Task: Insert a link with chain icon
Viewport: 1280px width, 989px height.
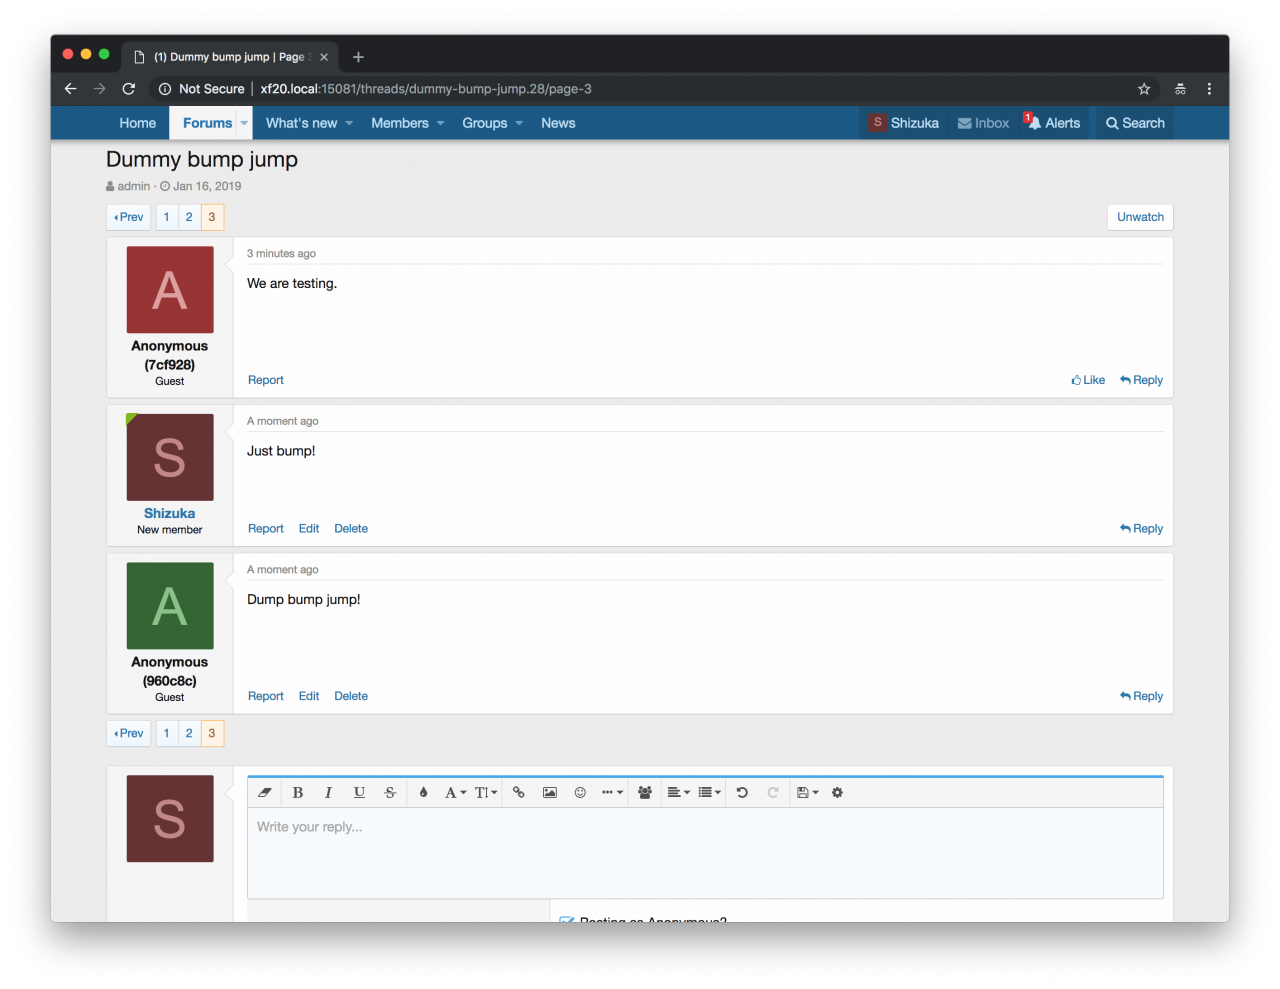Action: [518, 793]
